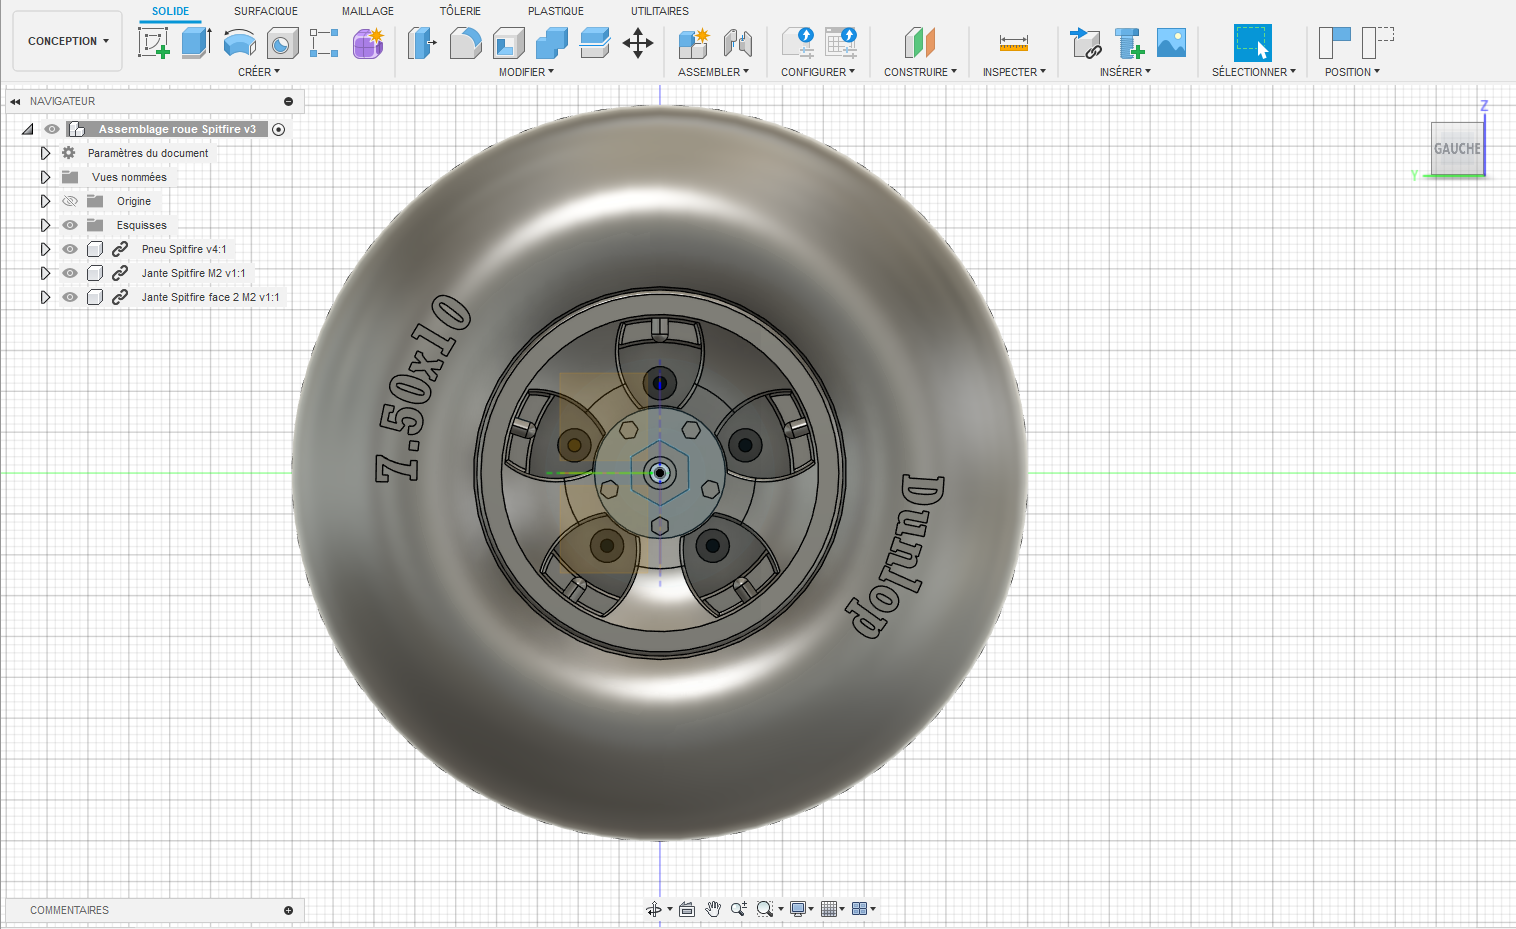Image resolution: width=1516 pixels, height=929 pixels.
Task: Expand Paramètres du document
Action: [45, 153]
